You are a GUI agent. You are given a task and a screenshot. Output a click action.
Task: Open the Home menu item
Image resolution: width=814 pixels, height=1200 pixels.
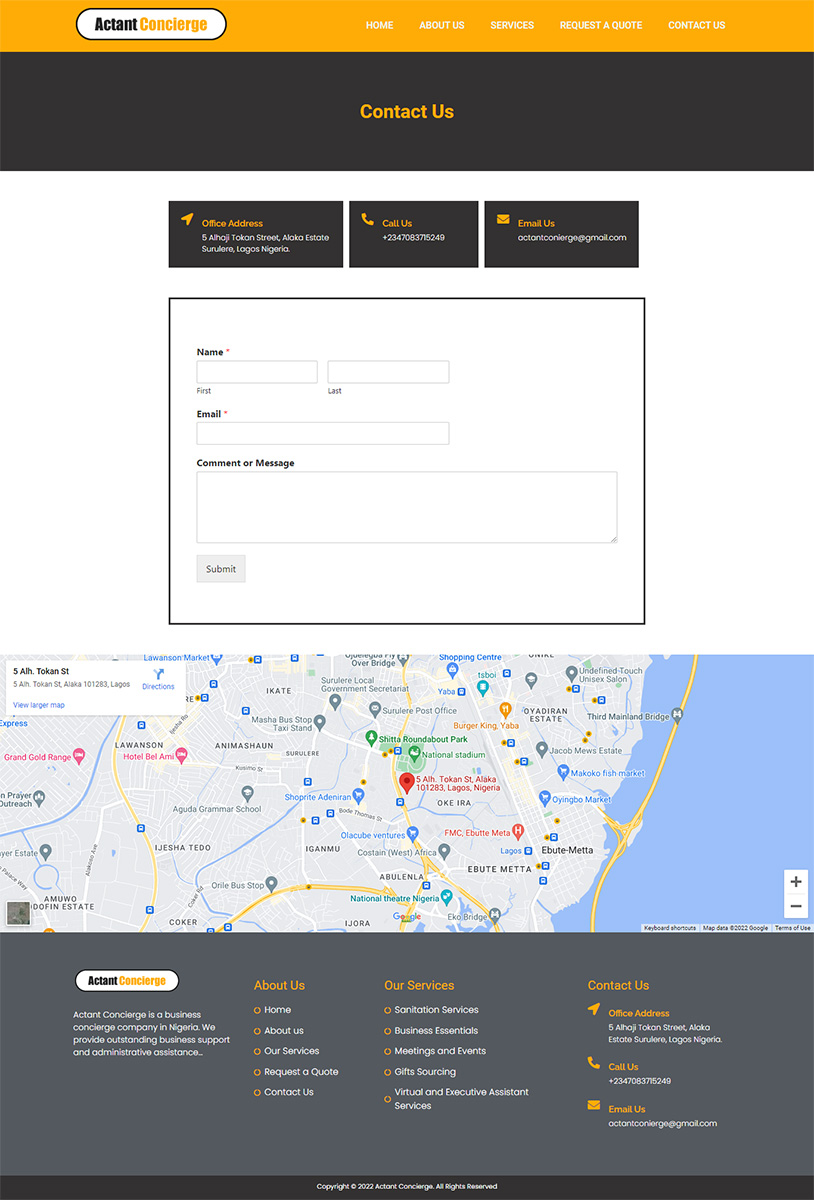[379, 25]
